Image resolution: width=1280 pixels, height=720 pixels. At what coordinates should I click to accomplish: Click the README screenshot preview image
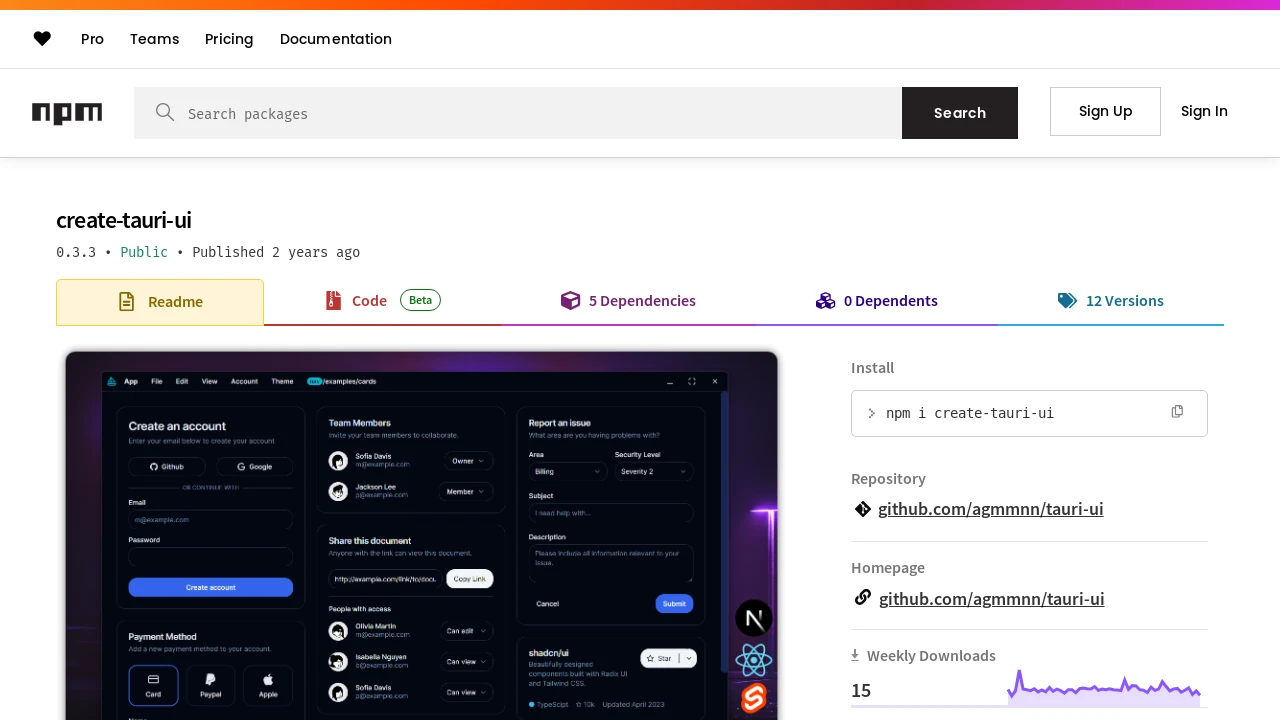421,534
